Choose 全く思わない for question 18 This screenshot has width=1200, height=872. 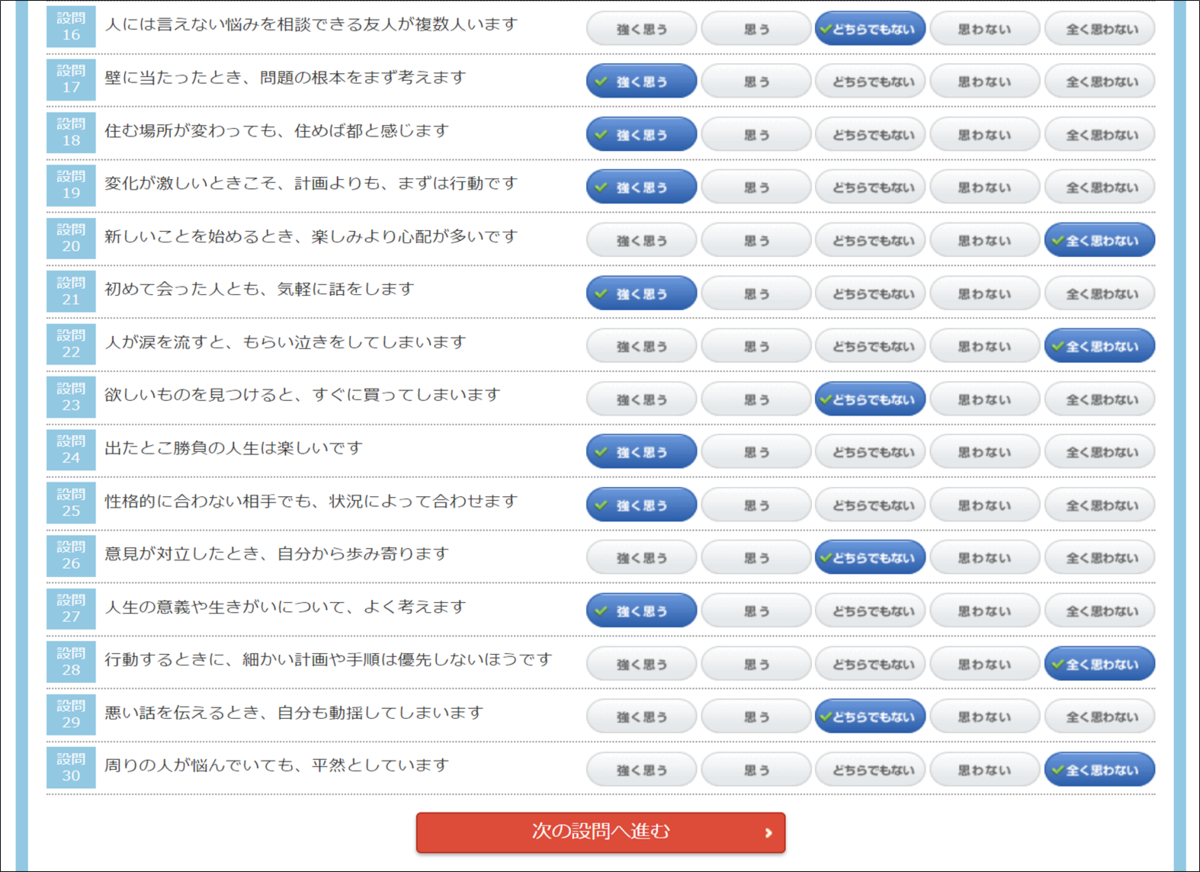coord(1100,135)
